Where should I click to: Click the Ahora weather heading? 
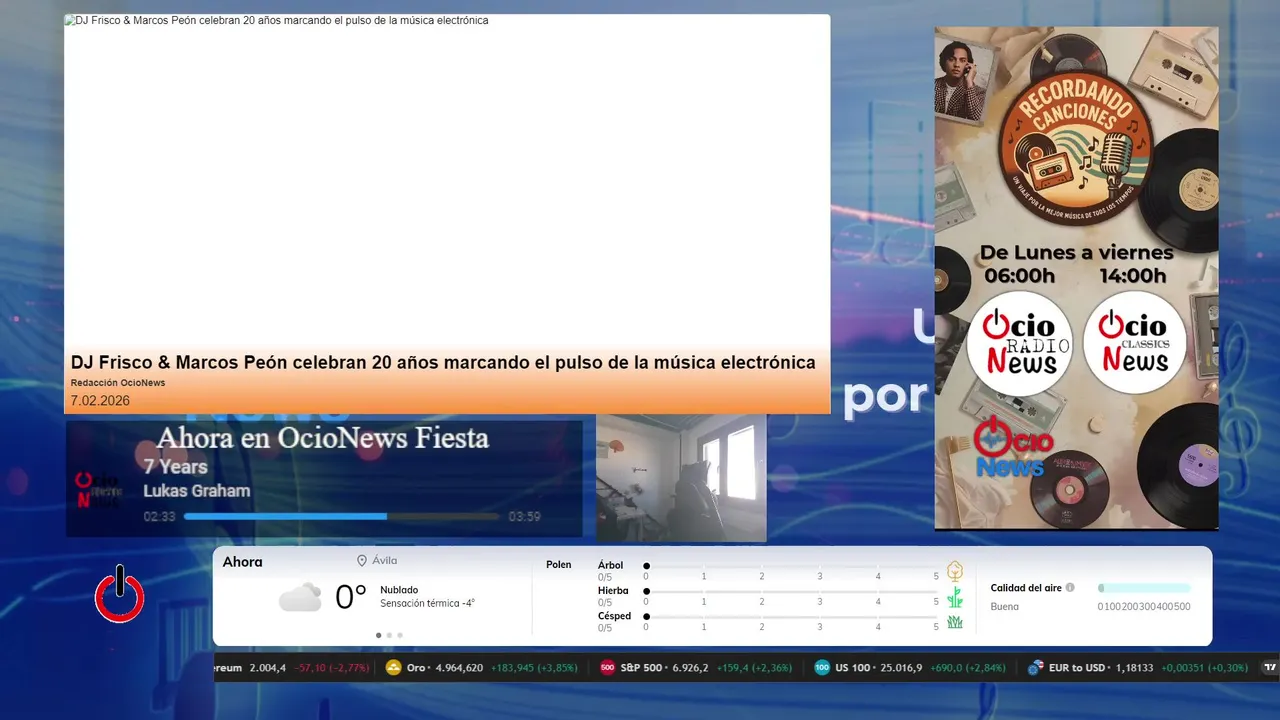point(243,562)
